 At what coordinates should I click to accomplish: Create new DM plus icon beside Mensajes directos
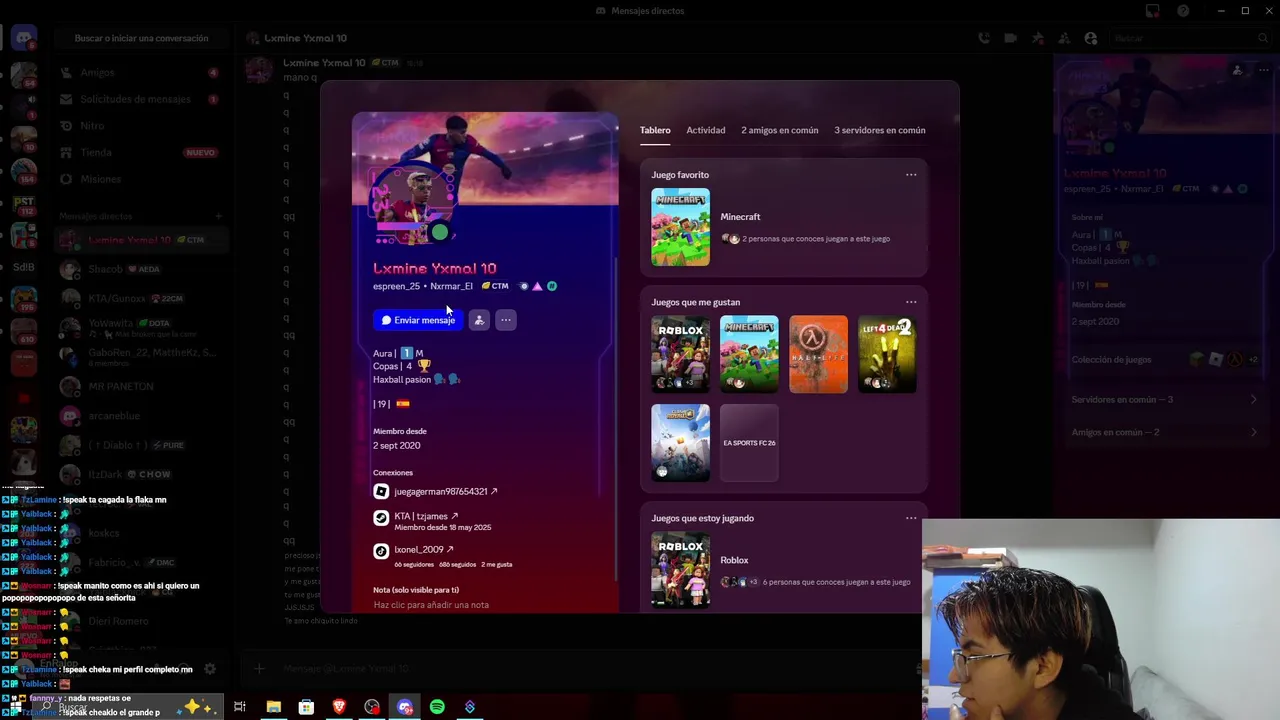[218, 216]
